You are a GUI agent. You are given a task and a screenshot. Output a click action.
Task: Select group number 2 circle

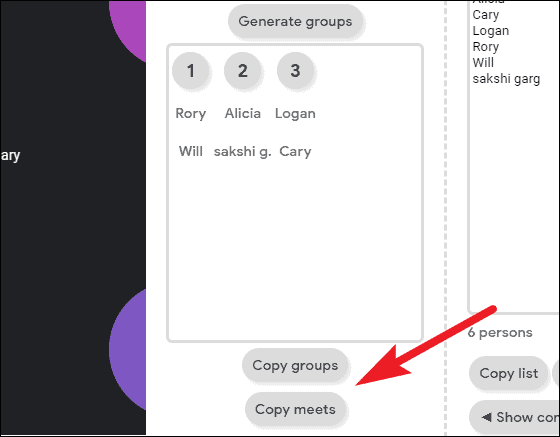point(243,70)
